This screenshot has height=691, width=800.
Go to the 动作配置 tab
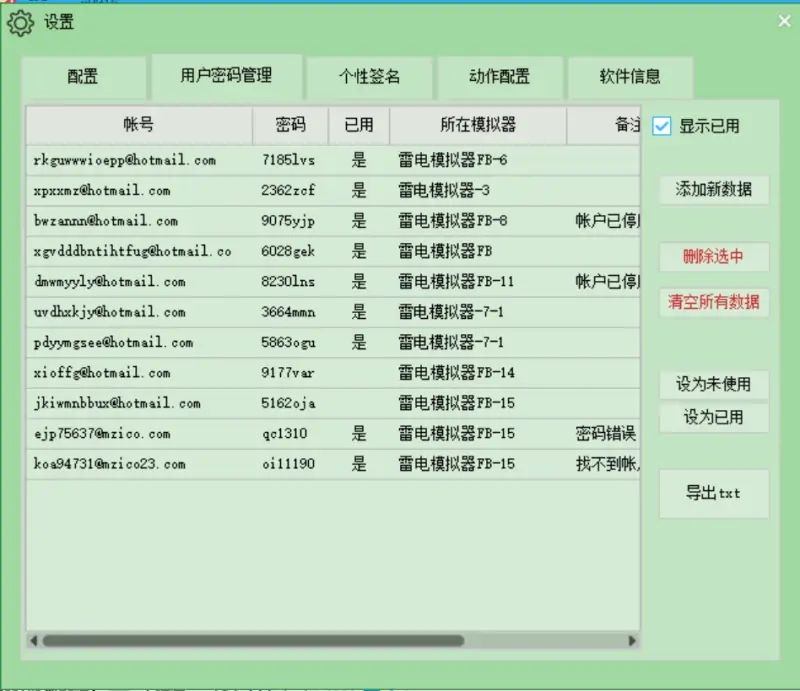pos(499,77)
